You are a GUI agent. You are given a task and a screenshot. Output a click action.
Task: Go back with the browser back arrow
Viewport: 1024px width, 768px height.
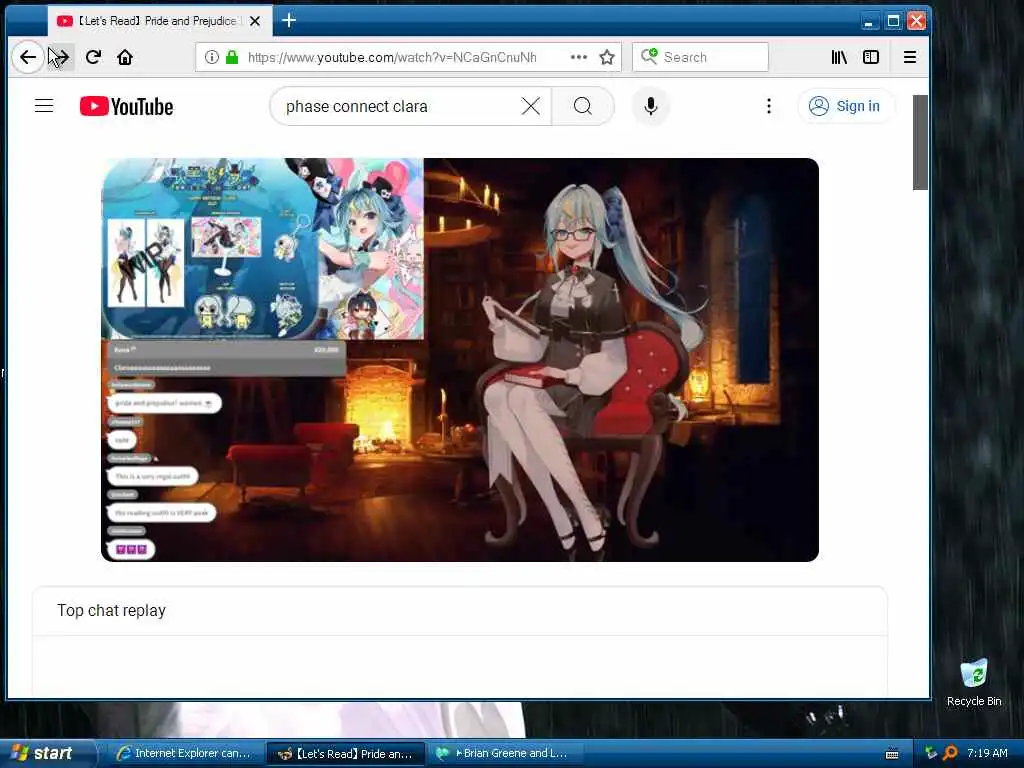(x=27, y=57)
